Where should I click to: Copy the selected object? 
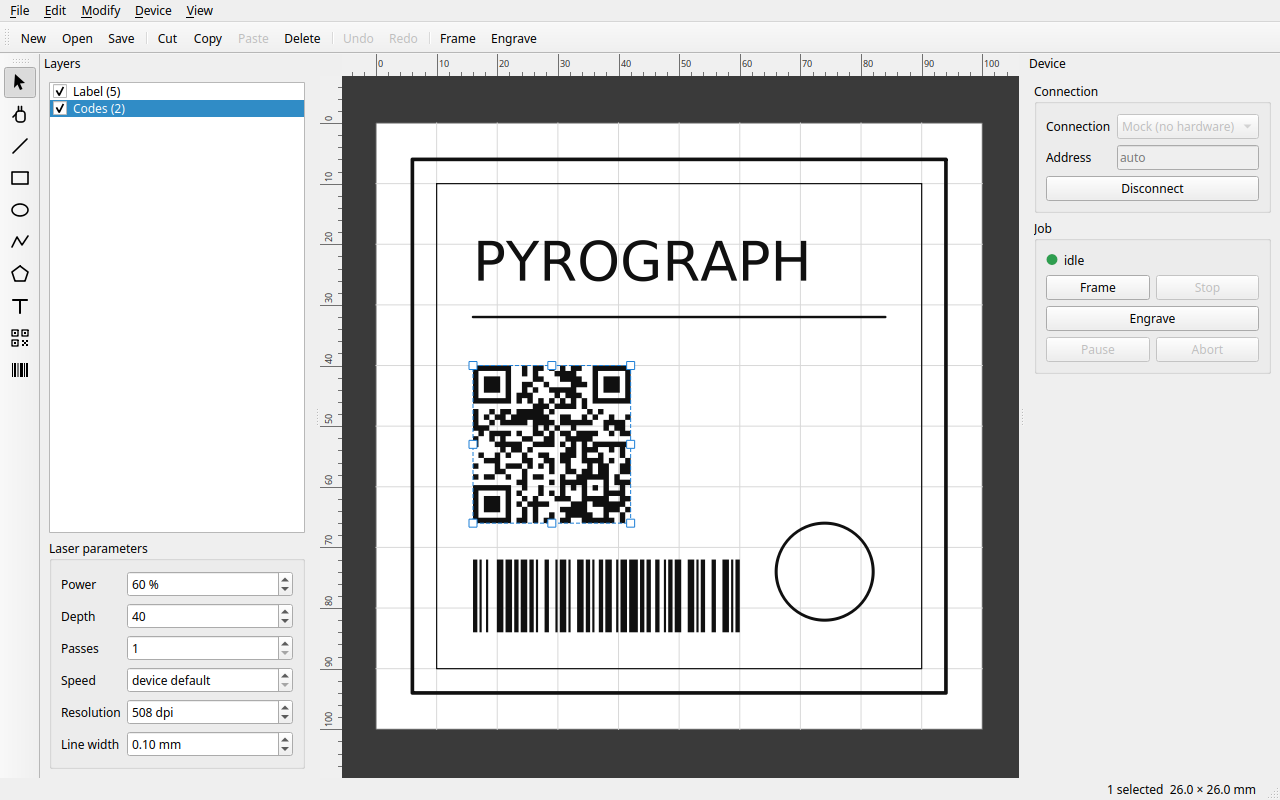pos(208,38)
